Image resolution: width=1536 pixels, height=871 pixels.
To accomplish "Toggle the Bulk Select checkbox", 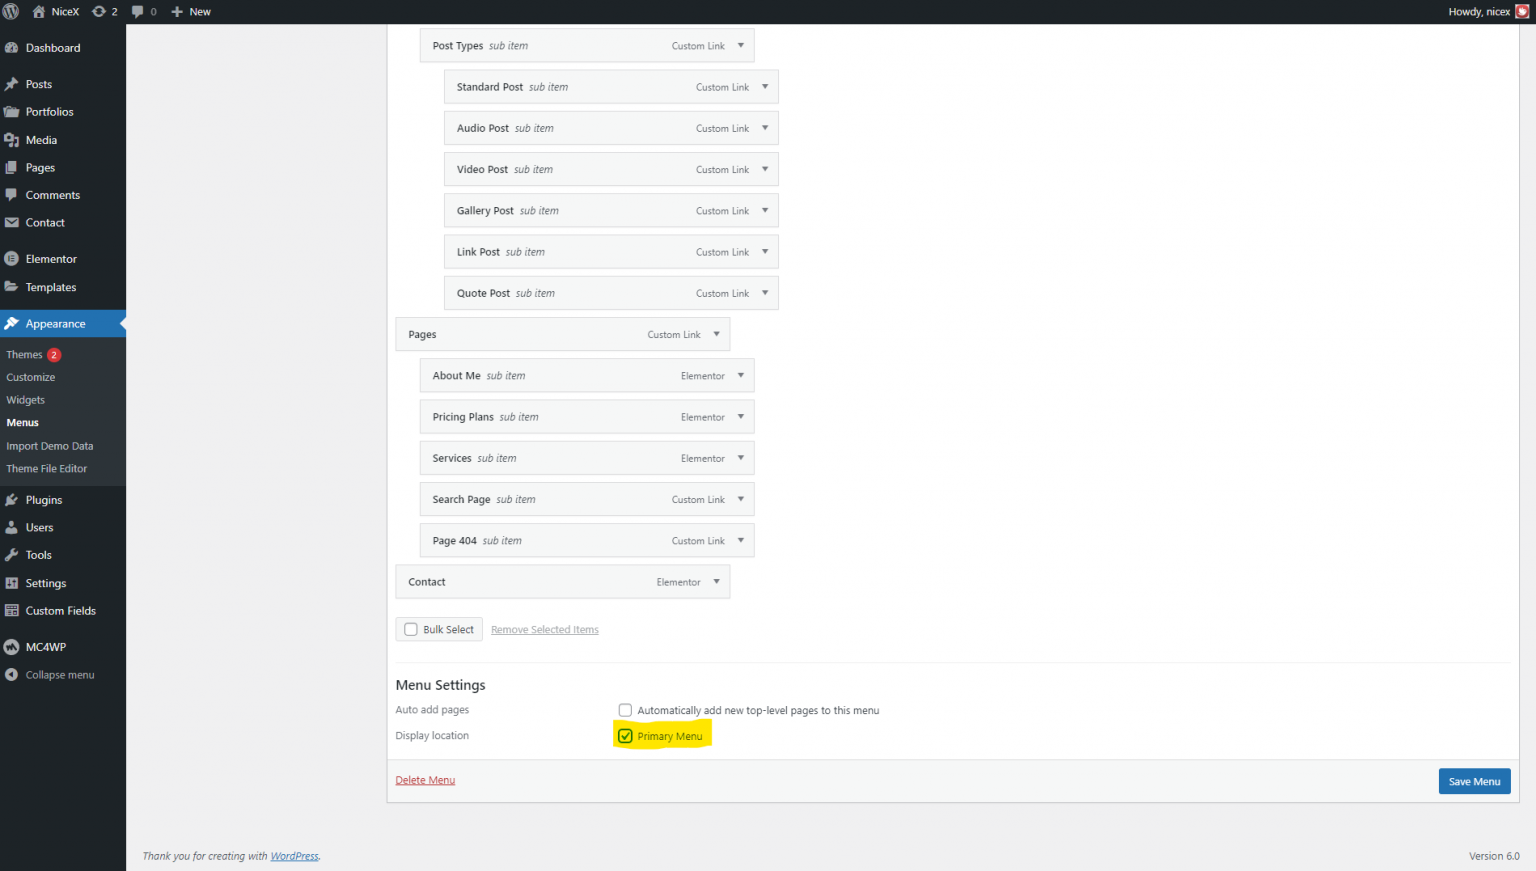I will [410, 629].
